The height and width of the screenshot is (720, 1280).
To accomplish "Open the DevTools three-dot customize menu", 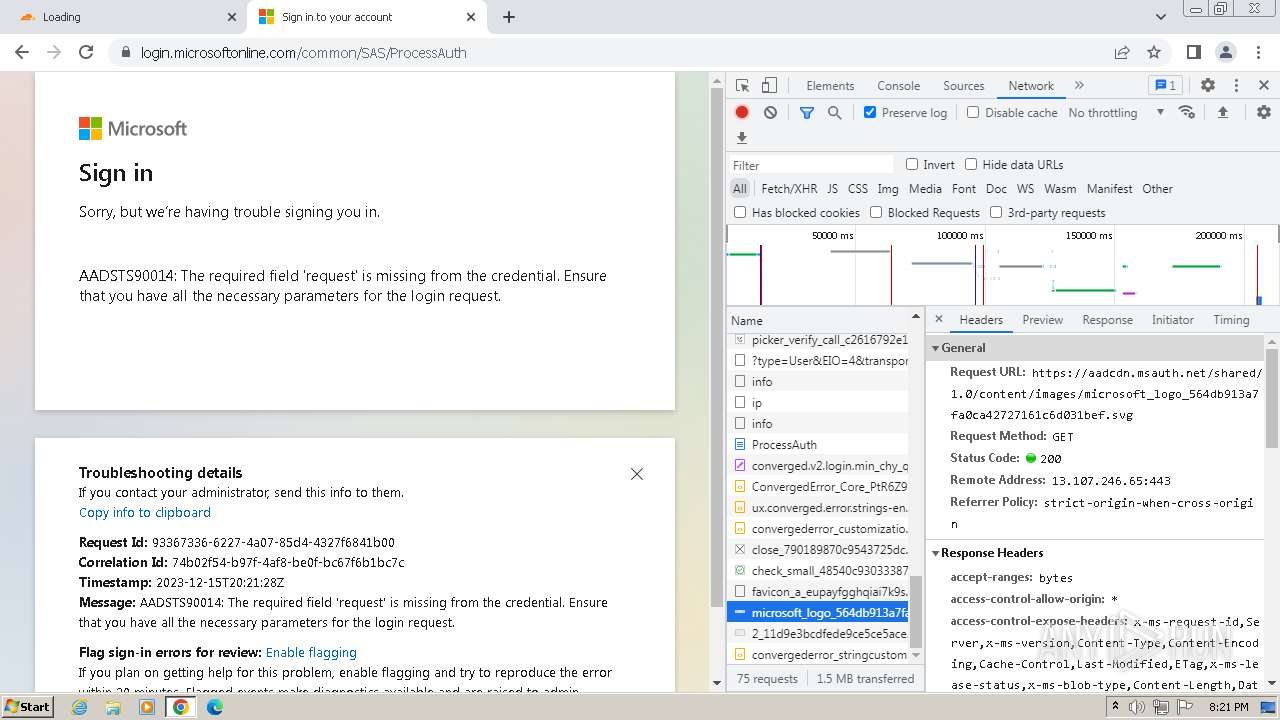I will tap(1236, 86).
